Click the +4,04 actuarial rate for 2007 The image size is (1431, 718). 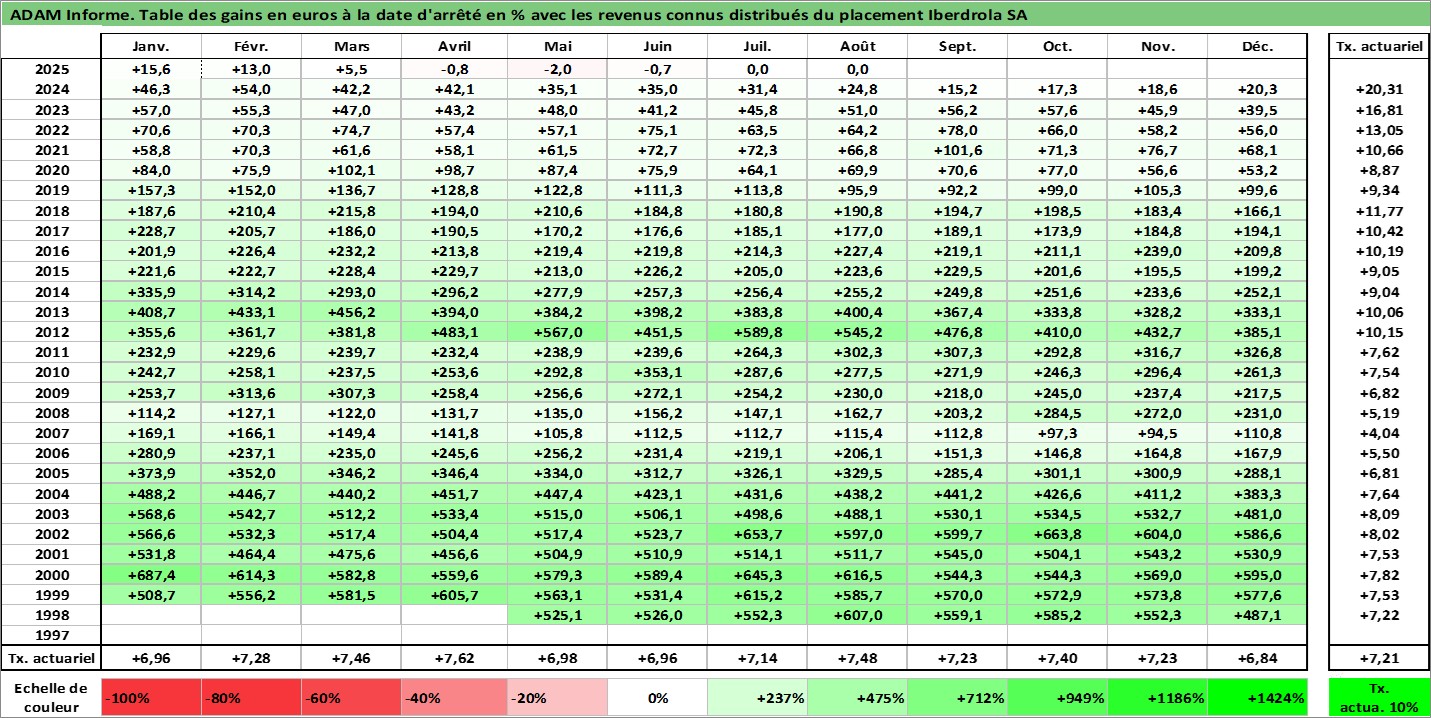tap(1378, 433)
